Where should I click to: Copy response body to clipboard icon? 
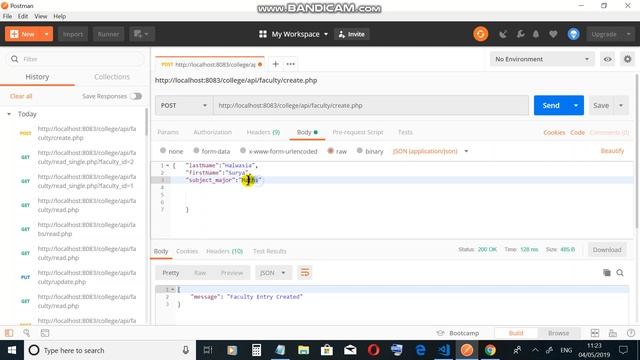607,273
